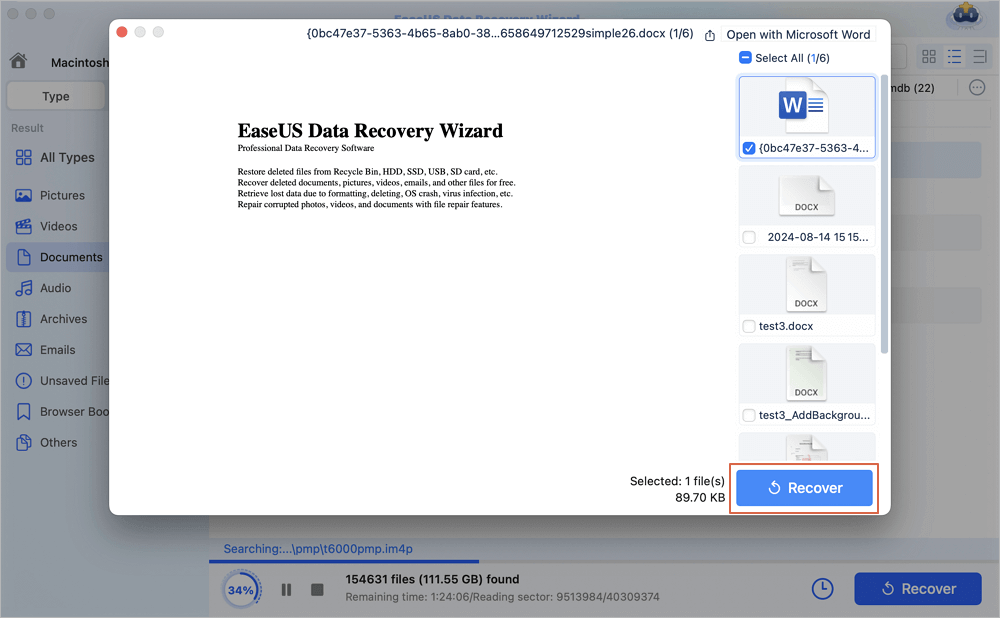Click the preview thumbnail list scrollbar
Viewport: 1000px width, 618px height.
click(x=884, y=214)
